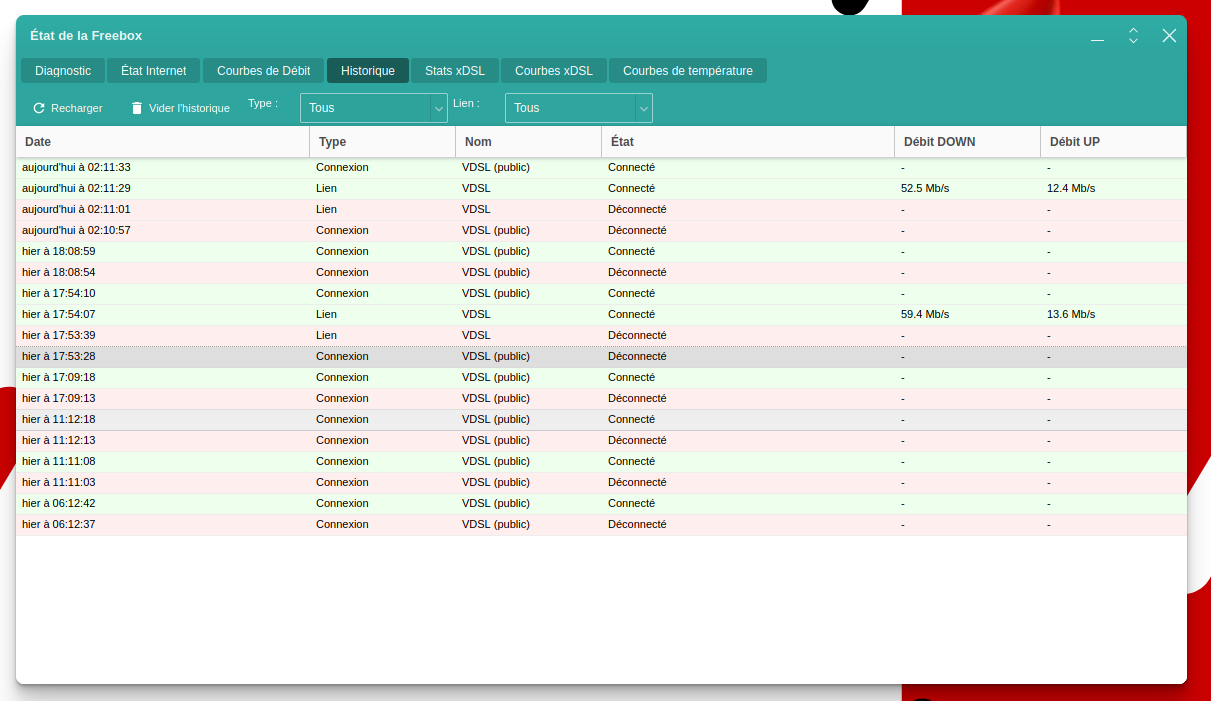
Task: Select the row hier à 18:08:59
Action: click(x=601, y=251)
